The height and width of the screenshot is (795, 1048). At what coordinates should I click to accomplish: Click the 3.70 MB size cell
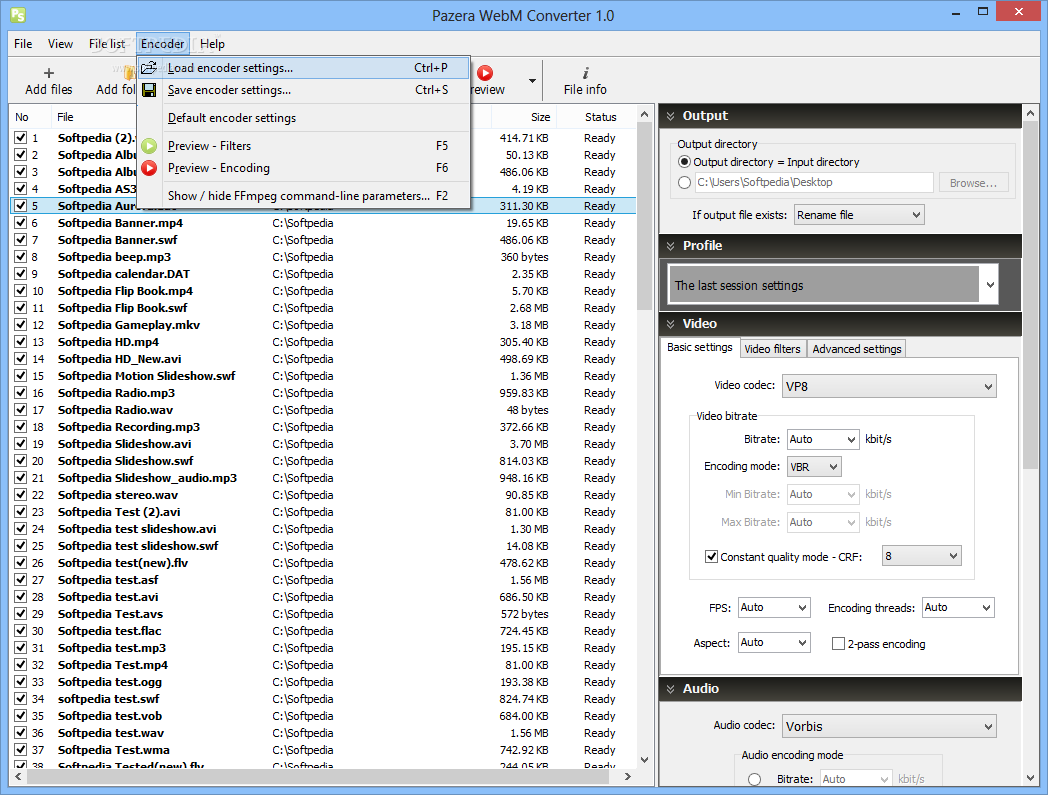[529, 444]
